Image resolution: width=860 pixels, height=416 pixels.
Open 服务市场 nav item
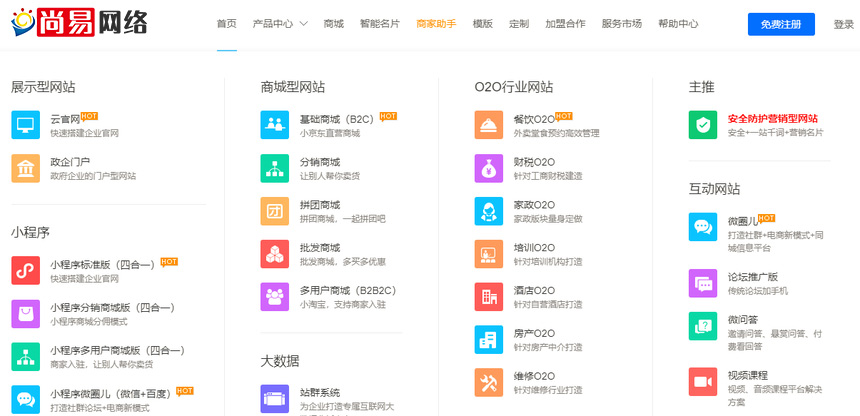622,24
